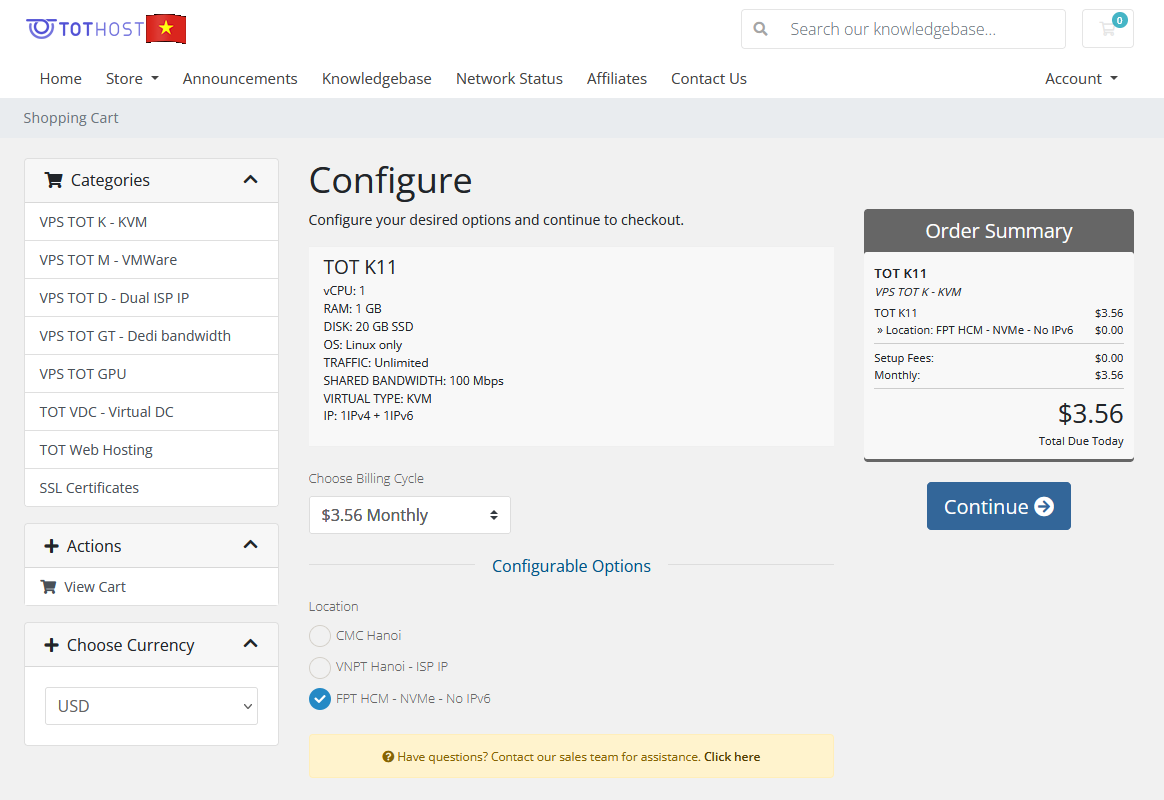
Task: Click the cart icon beside Categories
Action: pyautogui.click(x=53, y=180)
